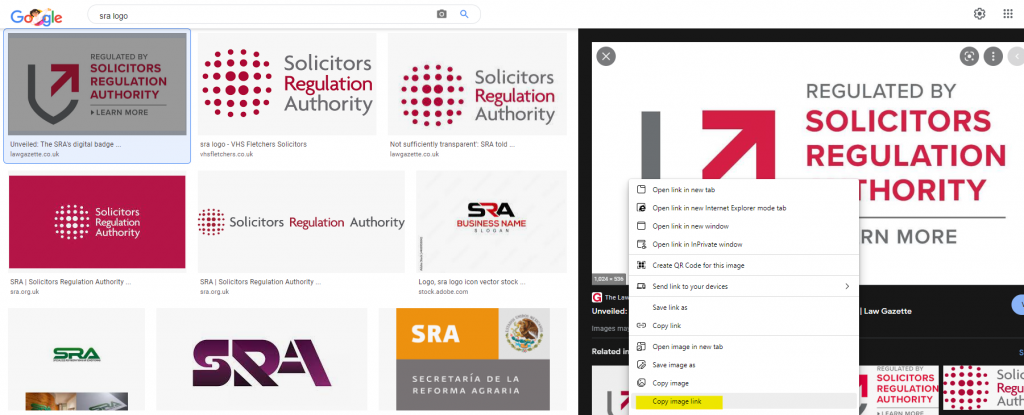Select 'Save image as'
The height and width of the screenshot is (415, 1024).
click(x=743, y=365)
